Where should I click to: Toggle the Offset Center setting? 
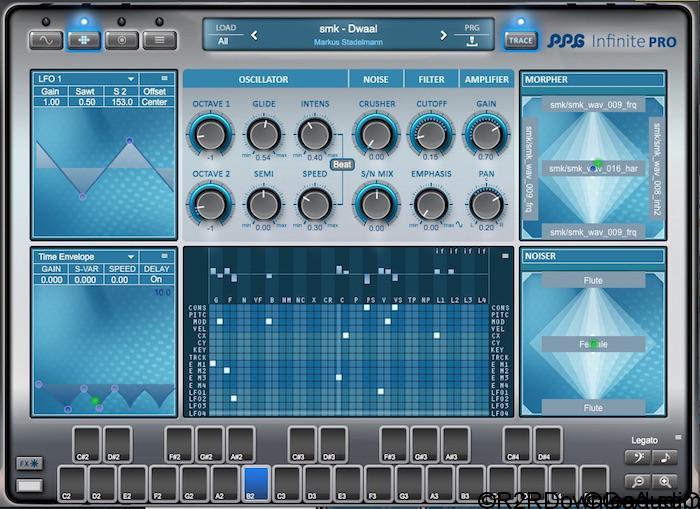click(154, 102)
